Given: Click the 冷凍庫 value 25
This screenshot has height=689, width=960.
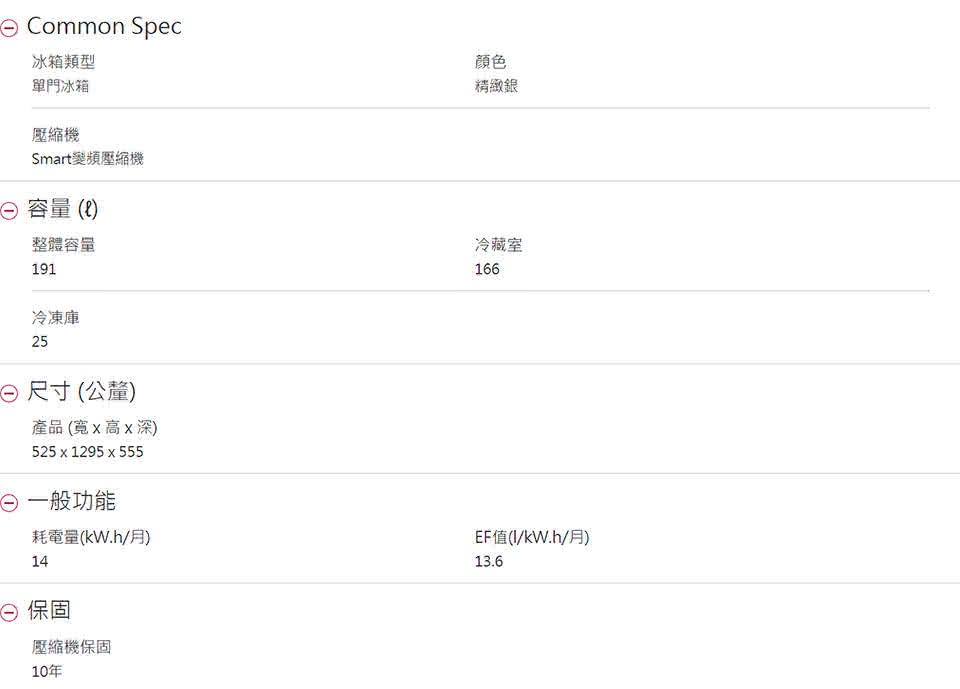Looking at the screenshot, I should 40,342.
